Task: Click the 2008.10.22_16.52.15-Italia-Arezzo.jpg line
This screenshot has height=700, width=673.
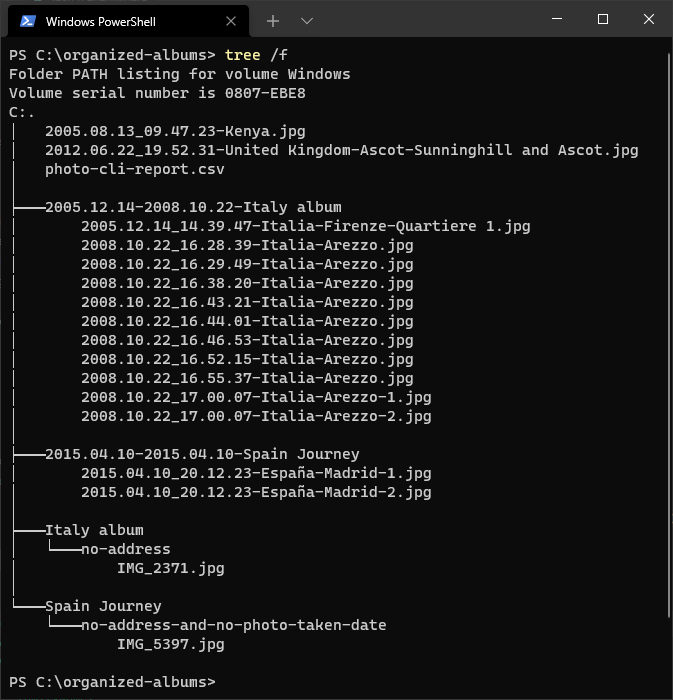Action: tap(247, 359)
